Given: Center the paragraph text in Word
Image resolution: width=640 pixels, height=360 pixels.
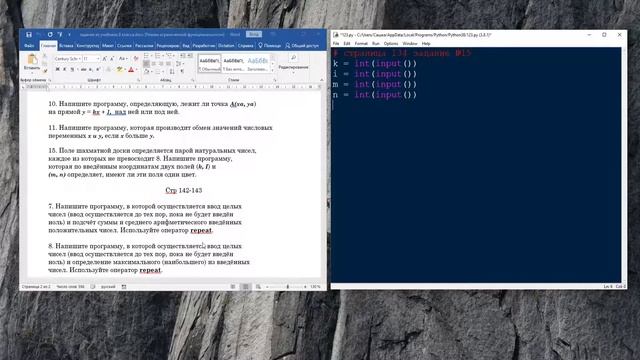Looking at the screenshot, I should point(153,63).
